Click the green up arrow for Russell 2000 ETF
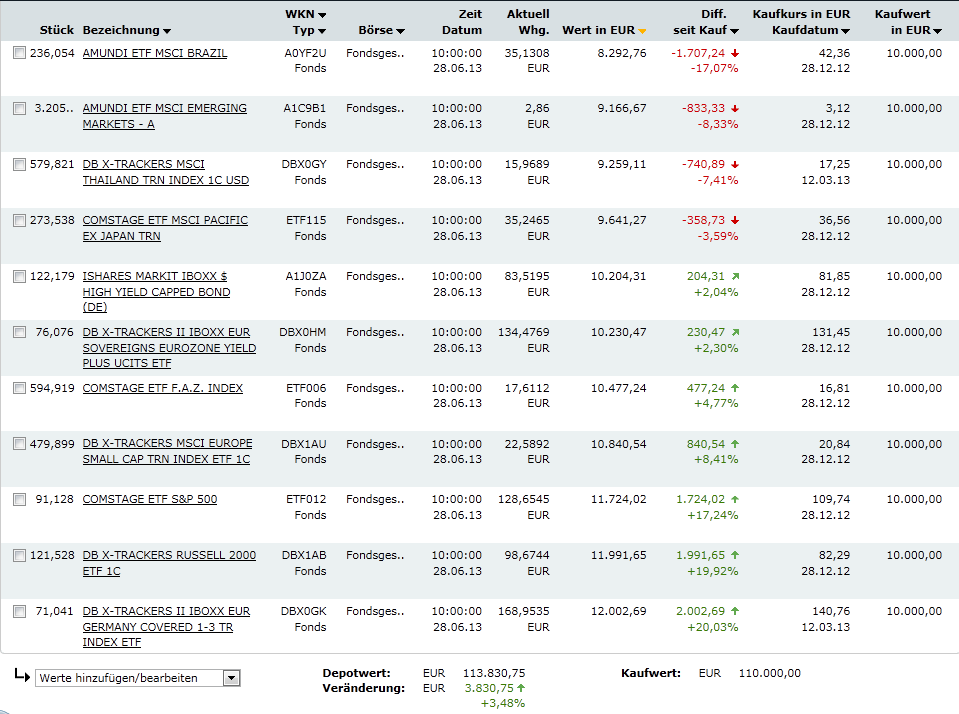The height and width of the screenshot is (714, 959). (735, 555)
